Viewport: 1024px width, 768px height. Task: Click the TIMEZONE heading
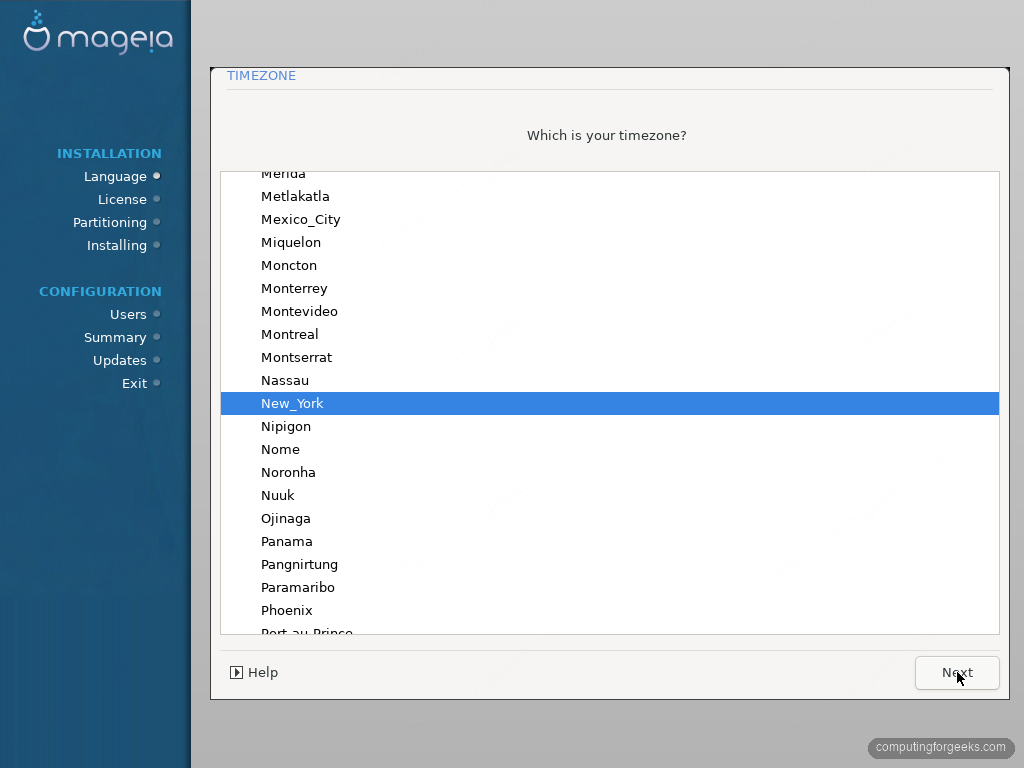coord(261,76)
